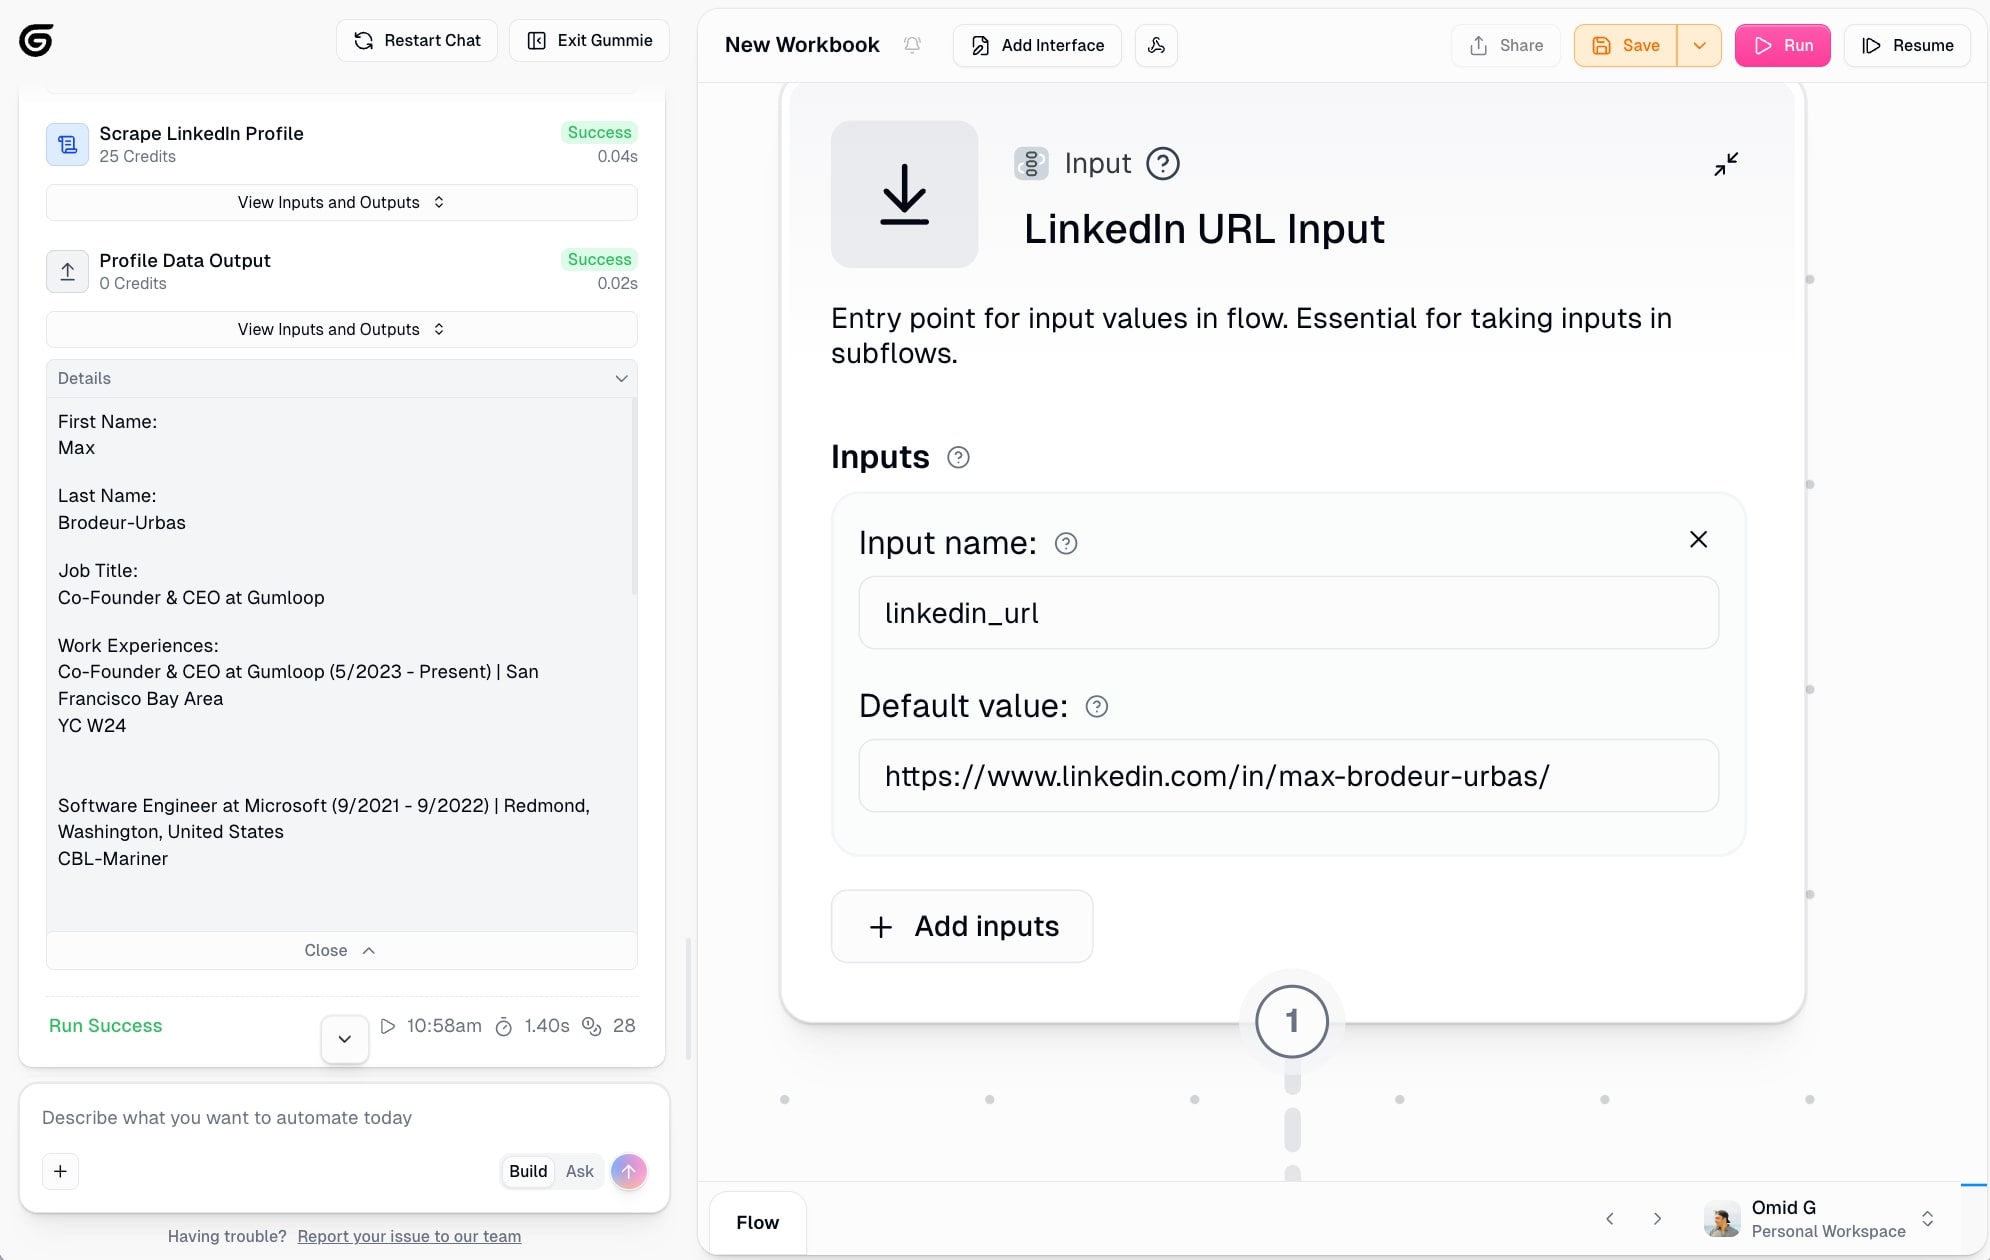Collapse the Details section

pyautogui.click(x=621, y=378)
